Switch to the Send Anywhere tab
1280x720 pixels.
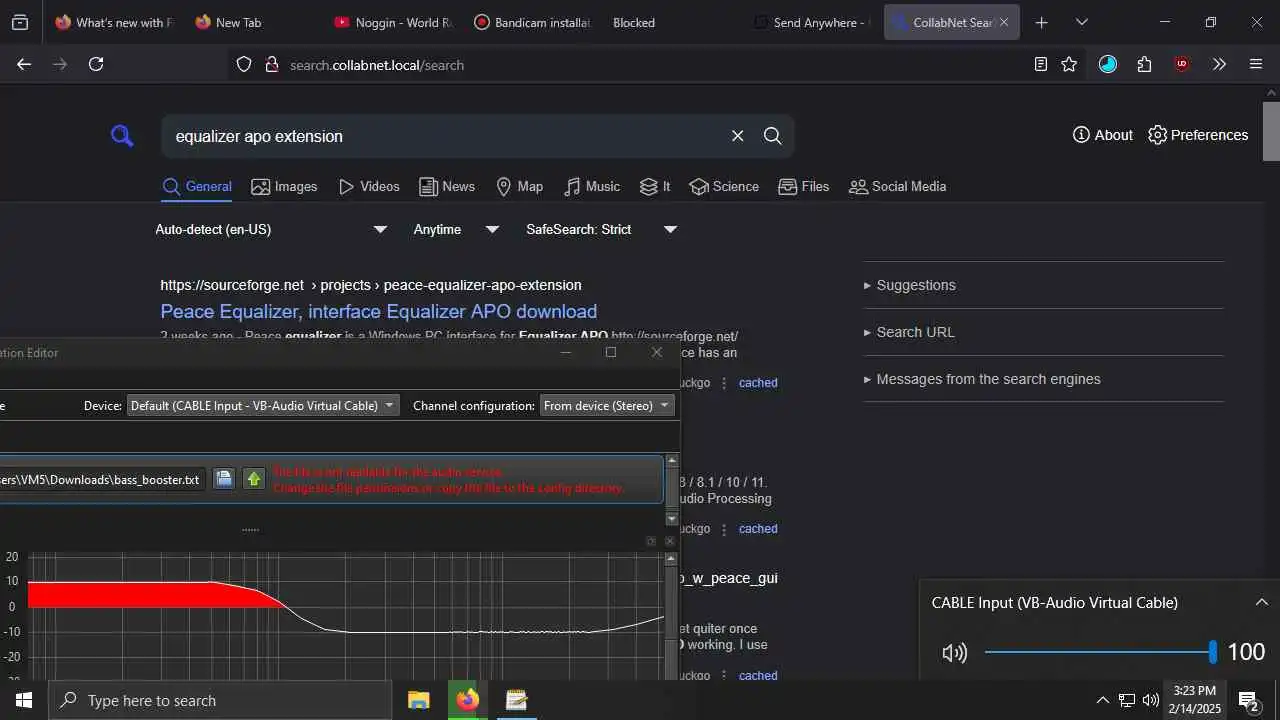(811, 22)
